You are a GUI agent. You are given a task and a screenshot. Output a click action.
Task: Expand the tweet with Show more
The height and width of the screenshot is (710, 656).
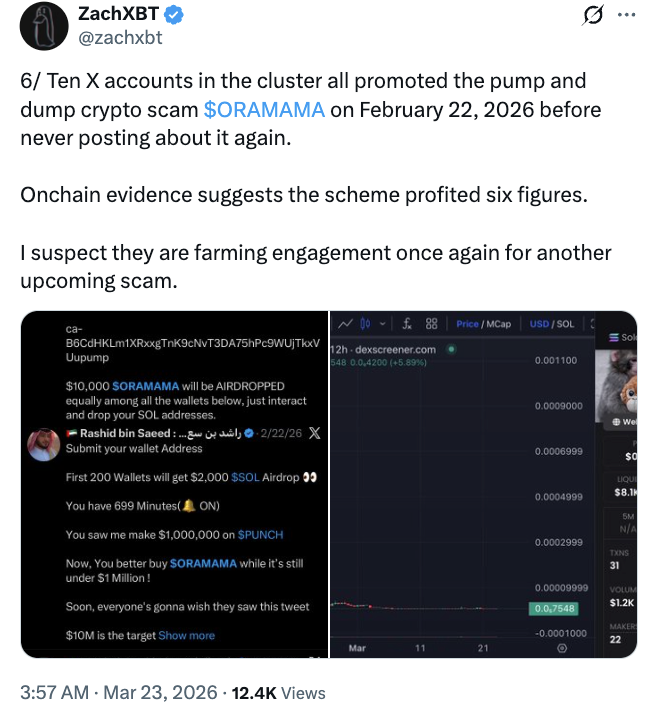point(186,635)
